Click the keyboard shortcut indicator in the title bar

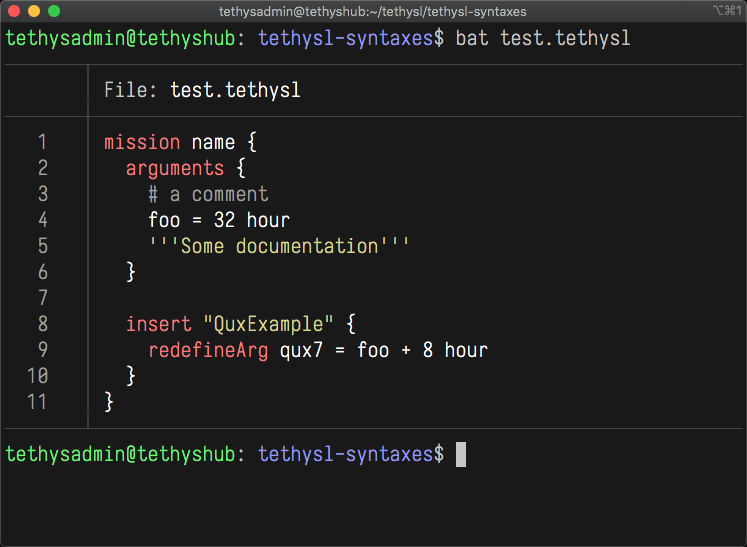click(724, 11)
